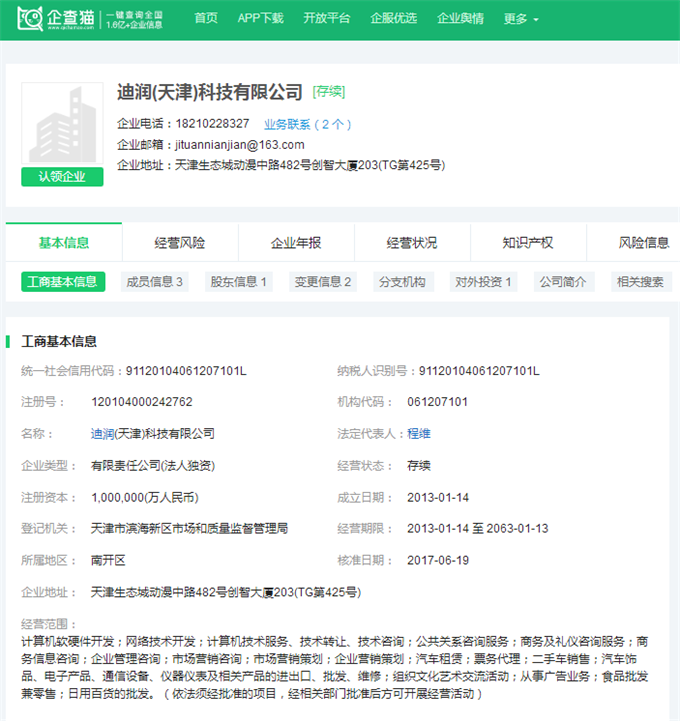Screen dimensions: 680x721
Task: Open legal representative 程维 link
Action: (x=419, y=434)
